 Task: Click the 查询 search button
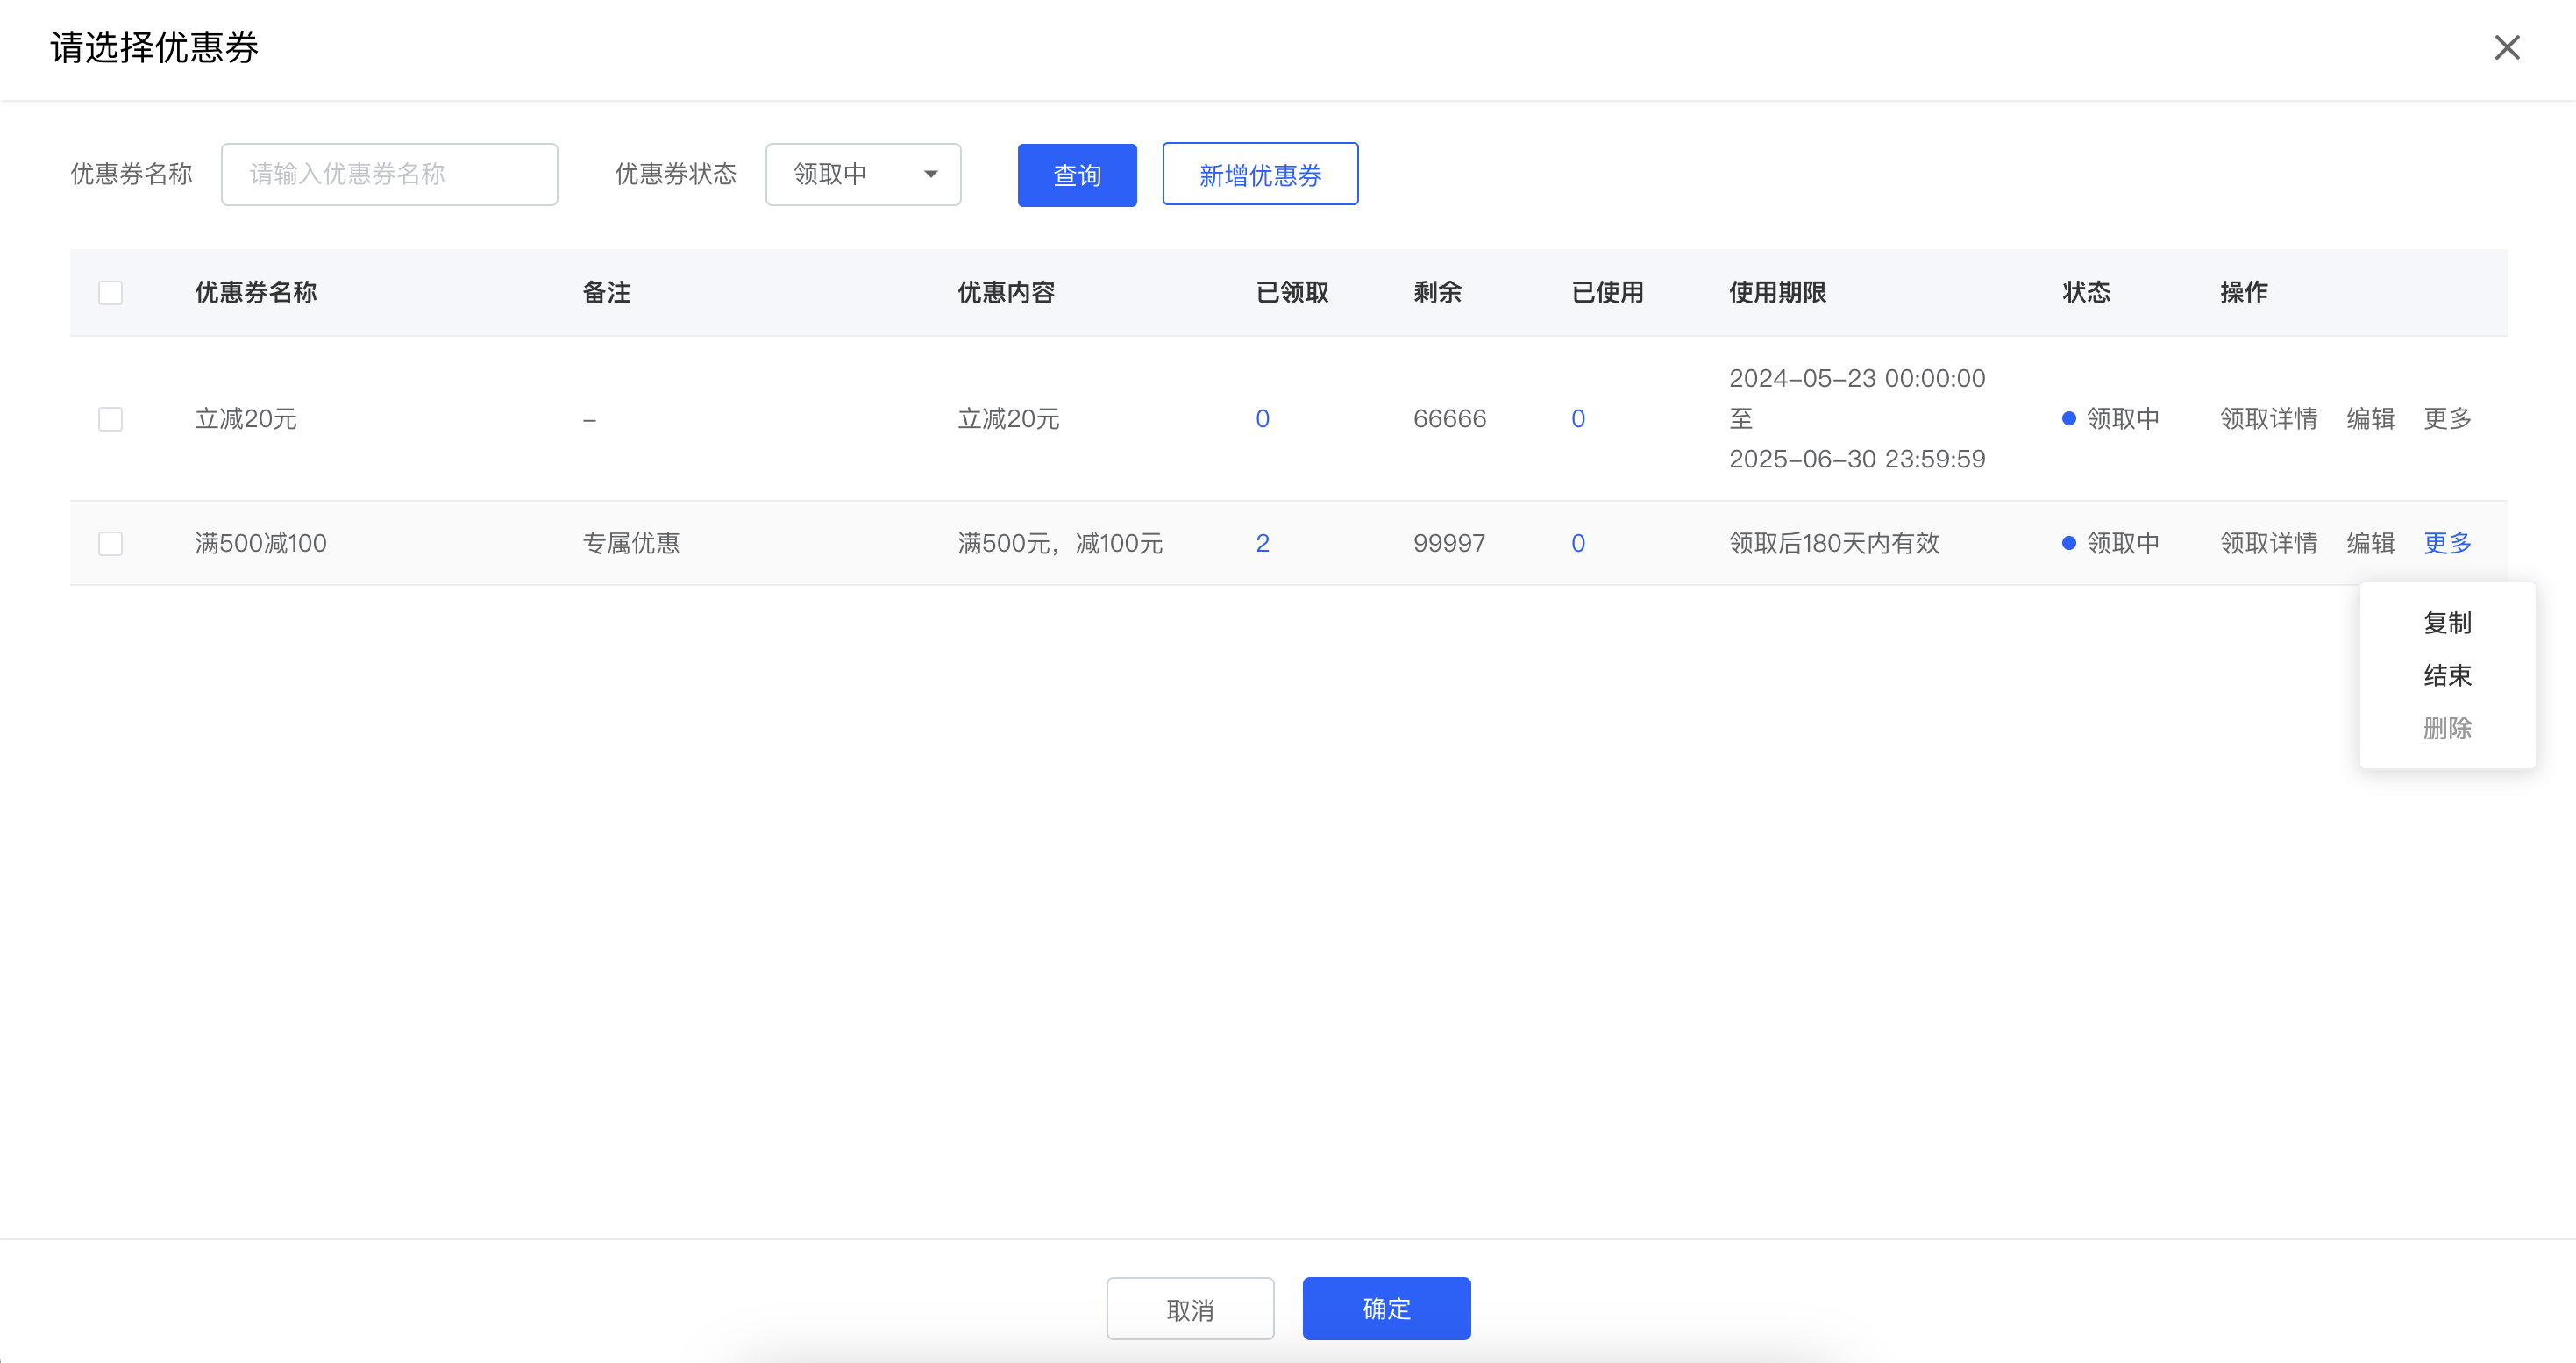(x=1076, y=175)
